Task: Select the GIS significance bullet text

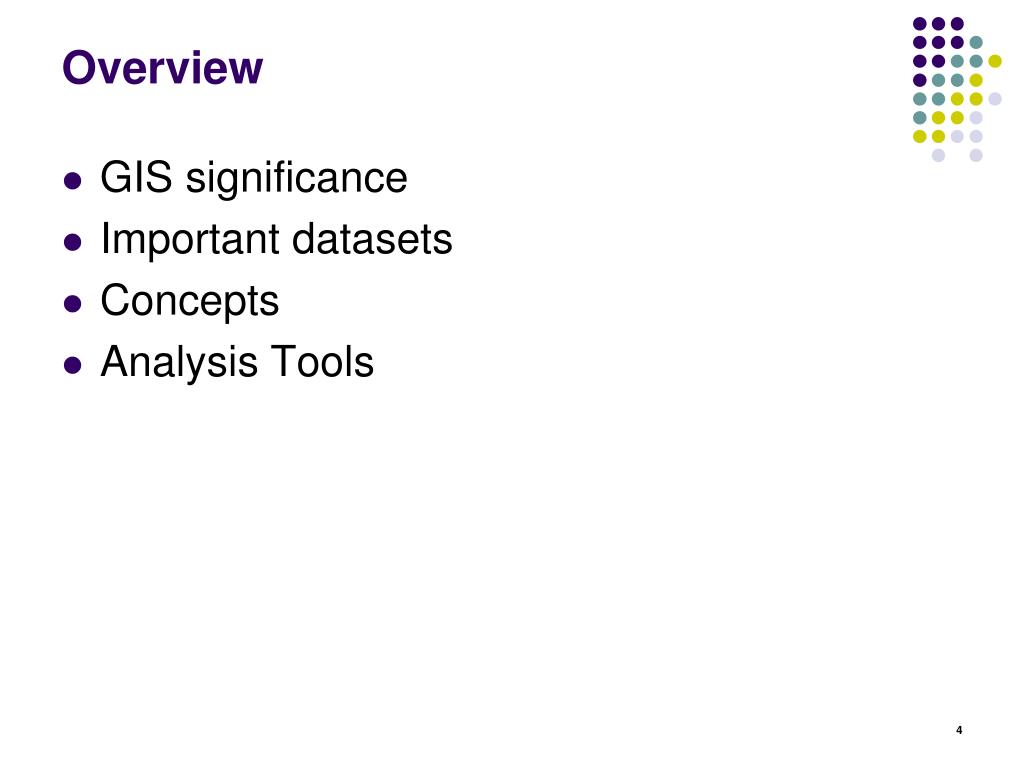Action: pos(254,178)
